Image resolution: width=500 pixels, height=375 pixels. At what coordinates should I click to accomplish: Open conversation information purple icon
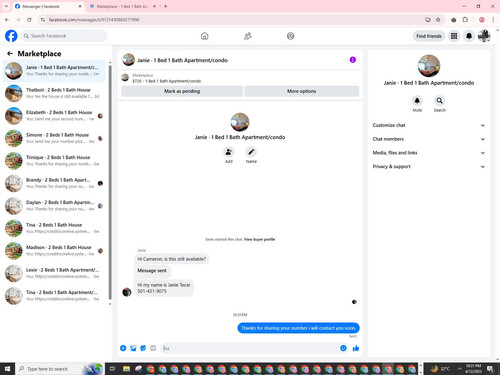353,60
